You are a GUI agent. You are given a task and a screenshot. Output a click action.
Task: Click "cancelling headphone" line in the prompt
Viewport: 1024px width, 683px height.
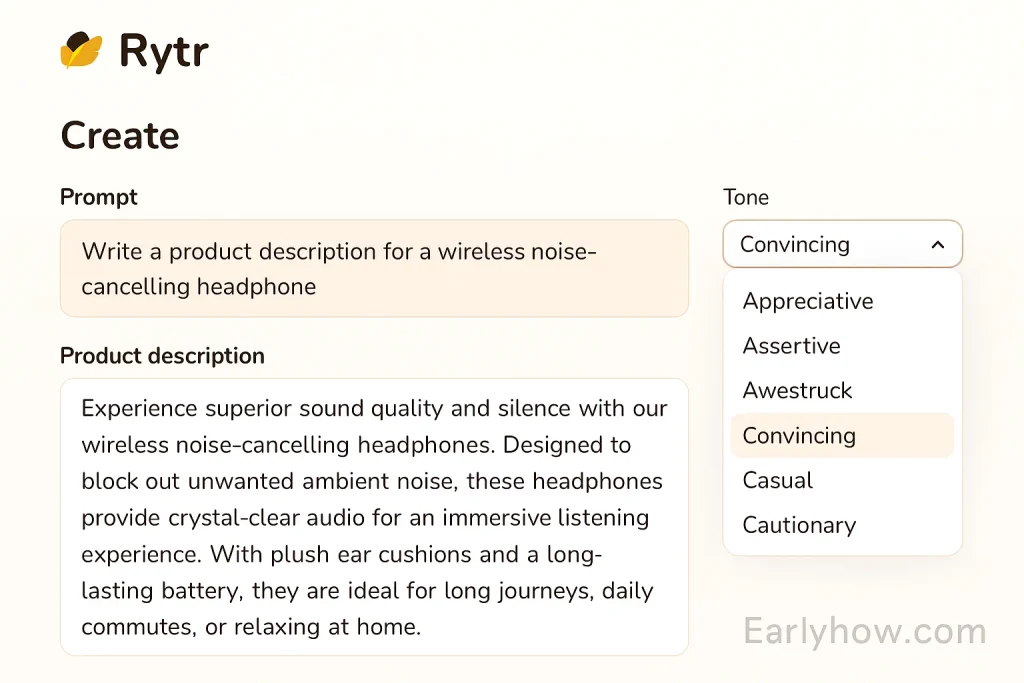click(198, 287)
